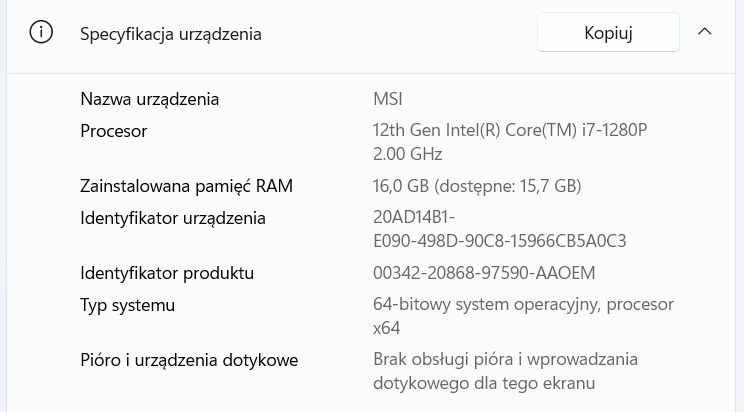The height and width of the screenshot is (412, 744).
Task: Click the 20AD14B1 device ID first line
Action: pos(414,218)
